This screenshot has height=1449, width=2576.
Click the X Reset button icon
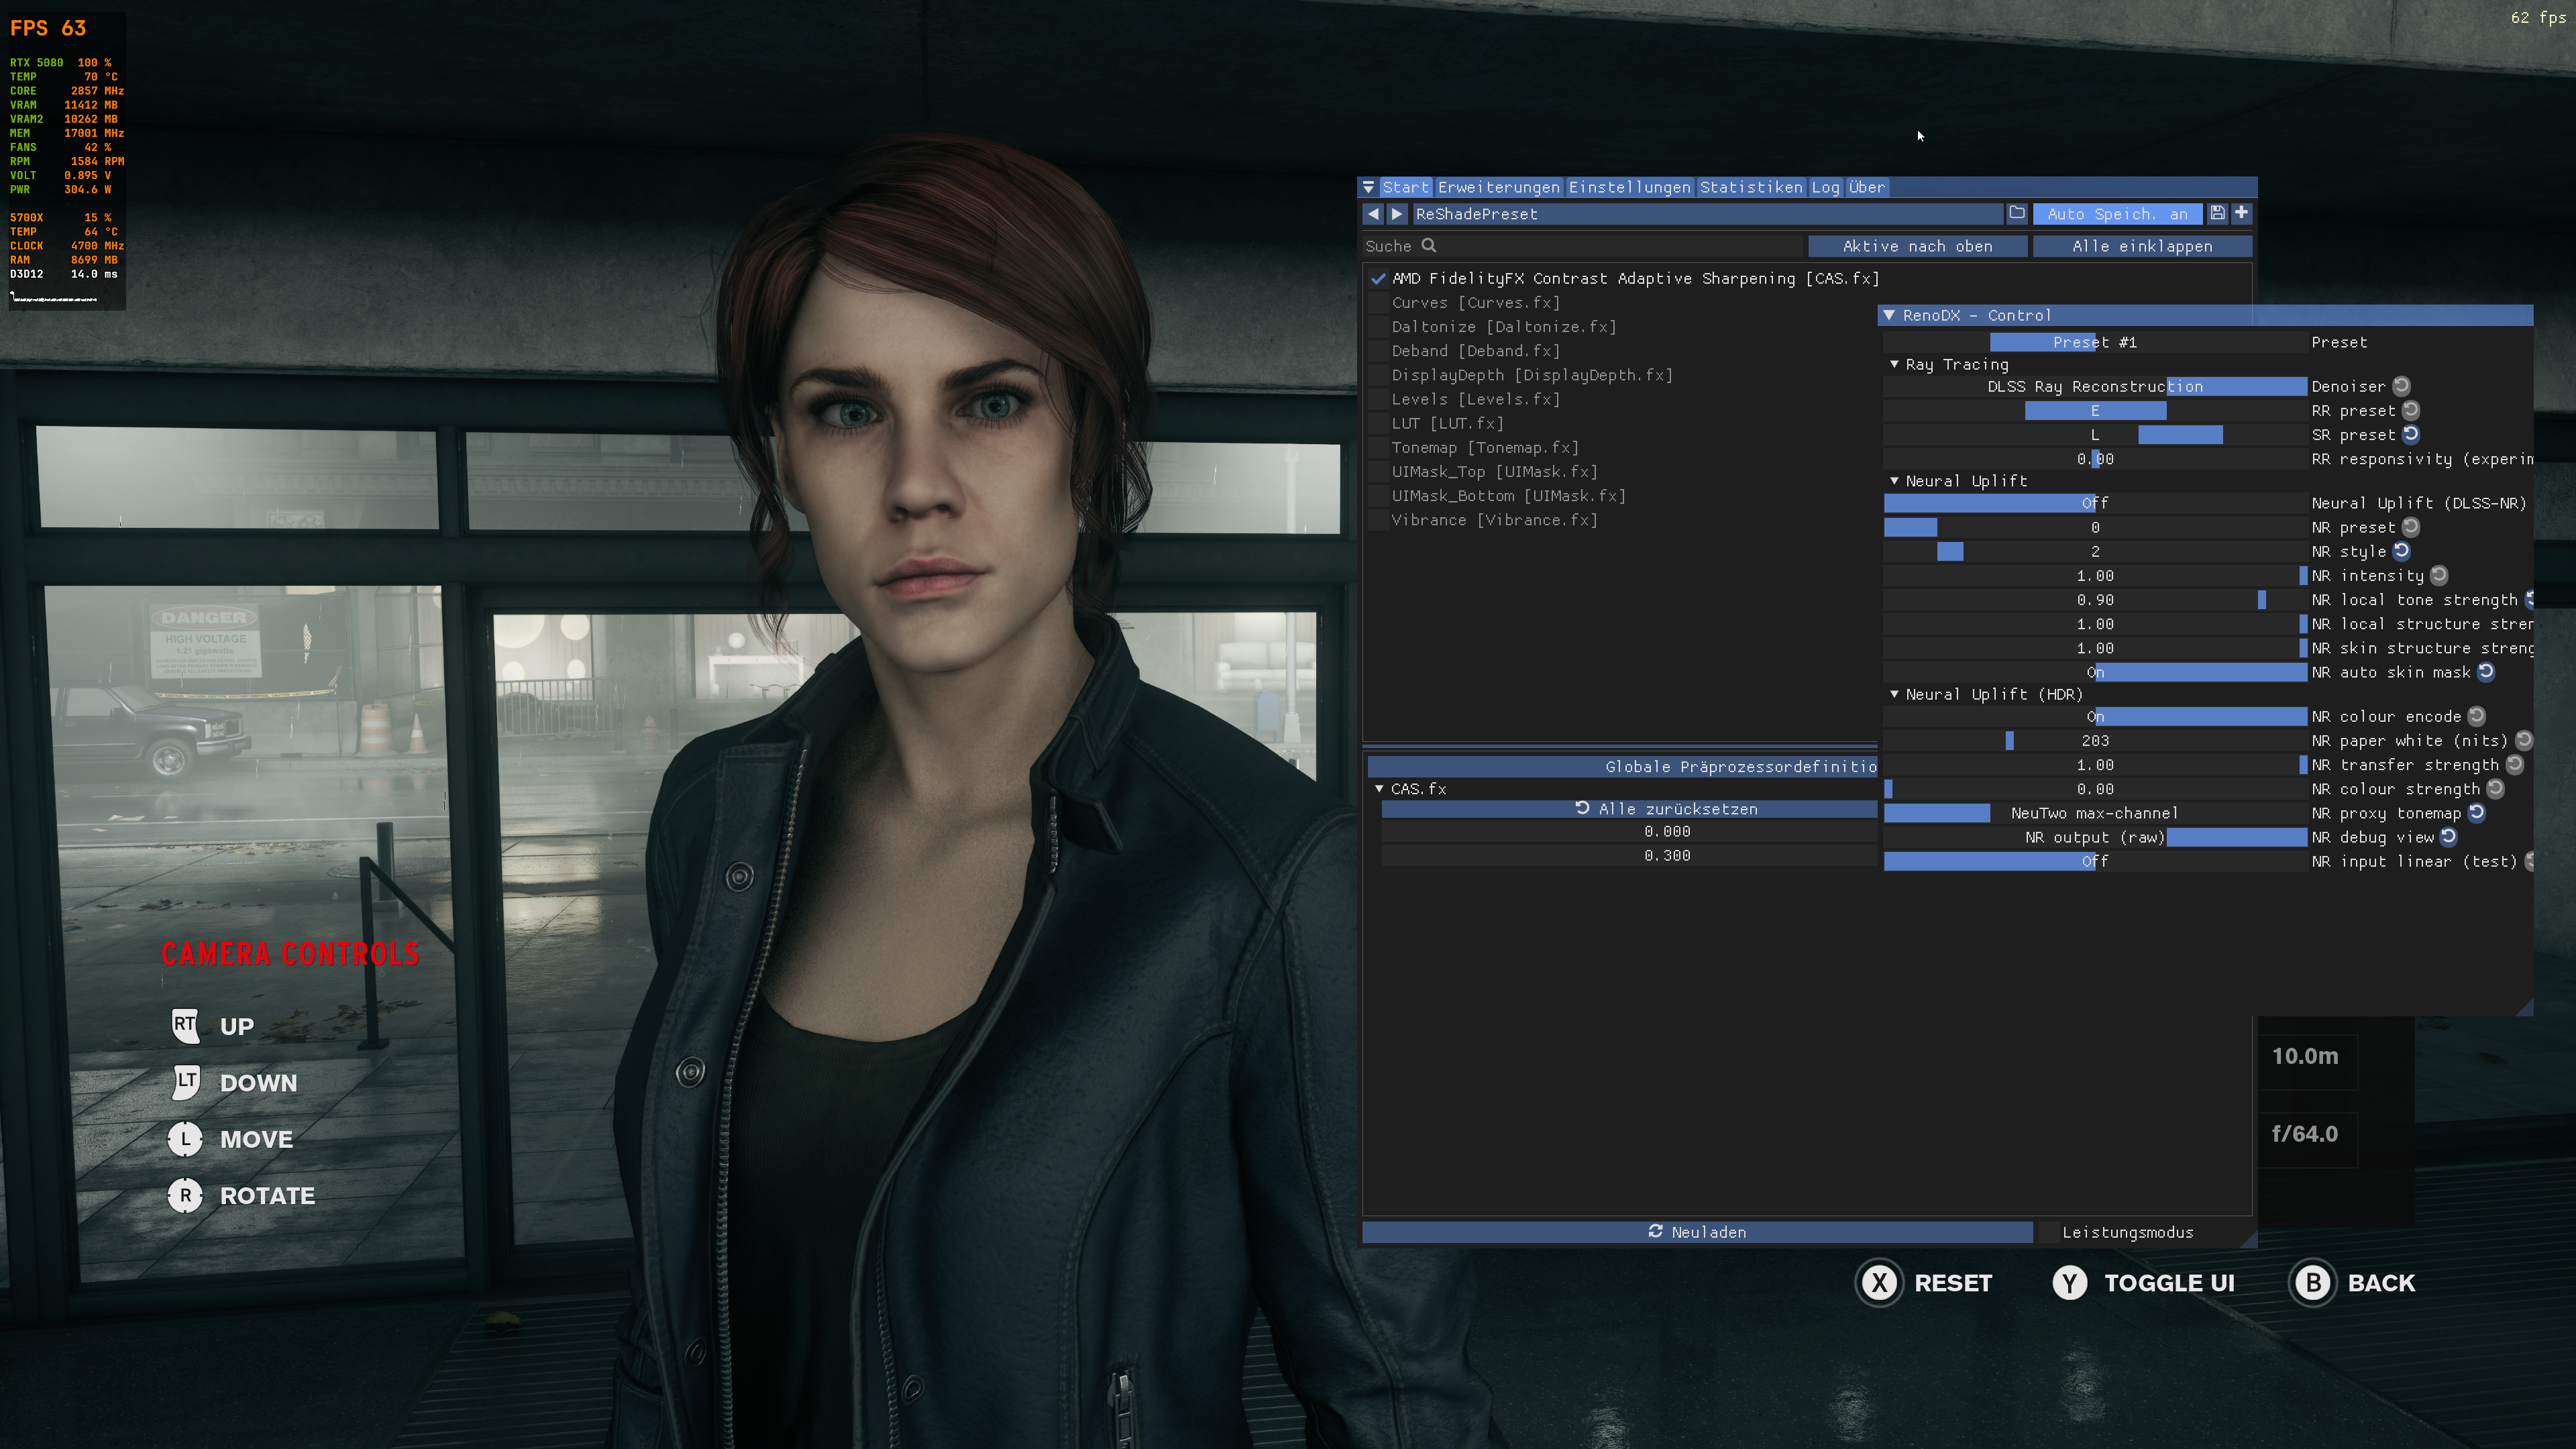tap(1880, 1283)
